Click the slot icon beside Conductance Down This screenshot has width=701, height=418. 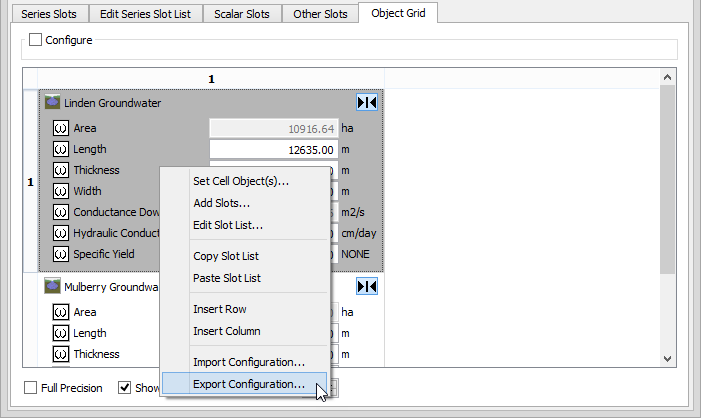[60, 212]
